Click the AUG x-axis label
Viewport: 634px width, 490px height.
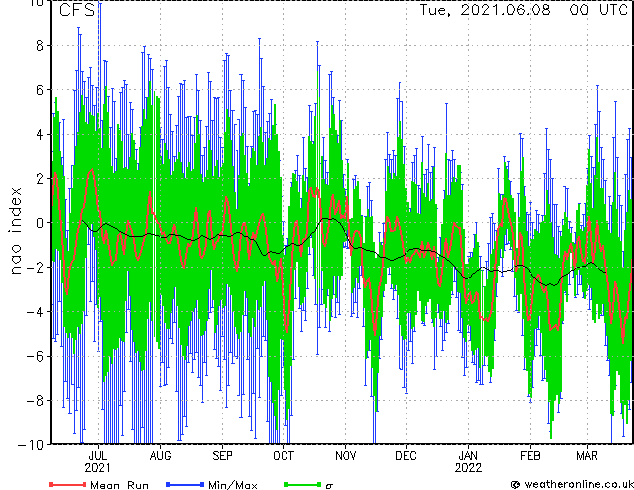coord(161,456)
